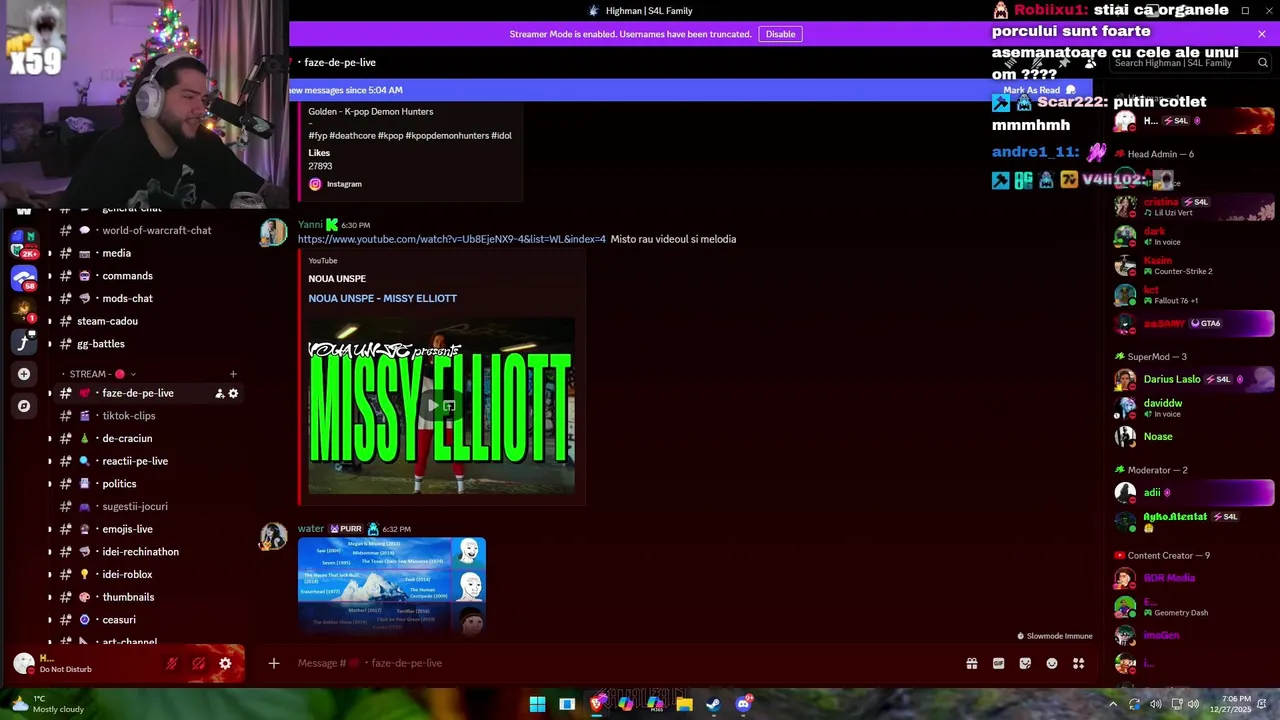Image resolution: width=1280 pixels, height=720 pixels.
Task: Open the apps launcher icon in message bar
Action: click(x=1079, y=663)
